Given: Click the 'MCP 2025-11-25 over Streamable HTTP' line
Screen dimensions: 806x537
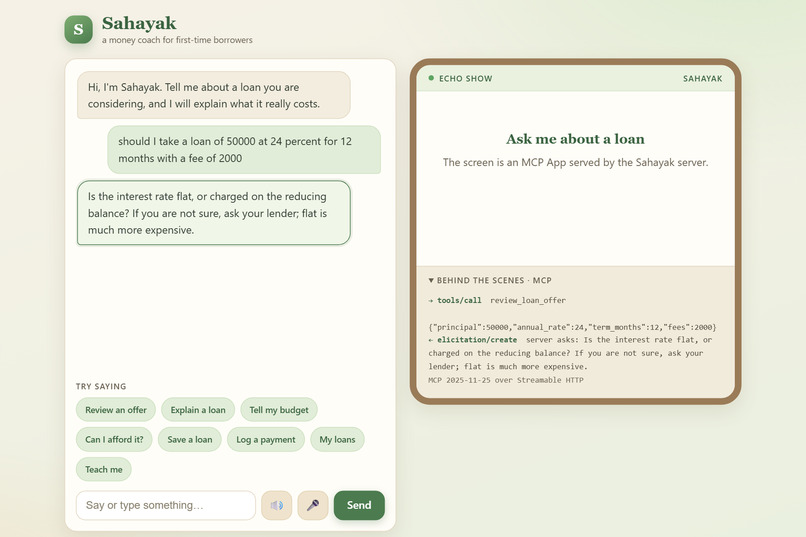Looking at the screenshot, I should [506, 380].
